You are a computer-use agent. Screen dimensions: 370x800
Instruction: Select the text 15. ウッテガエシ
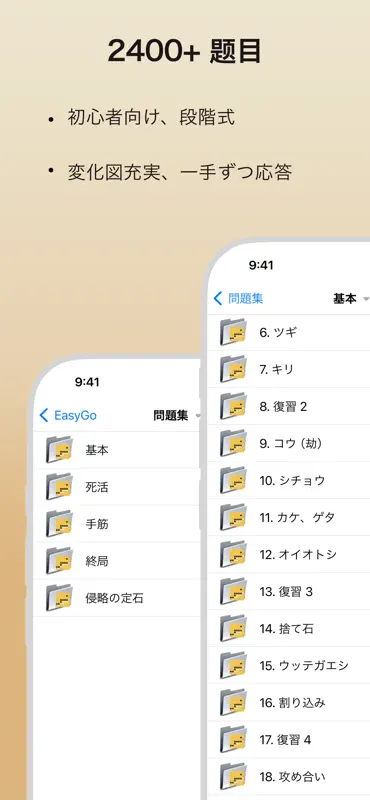point(304,665)
